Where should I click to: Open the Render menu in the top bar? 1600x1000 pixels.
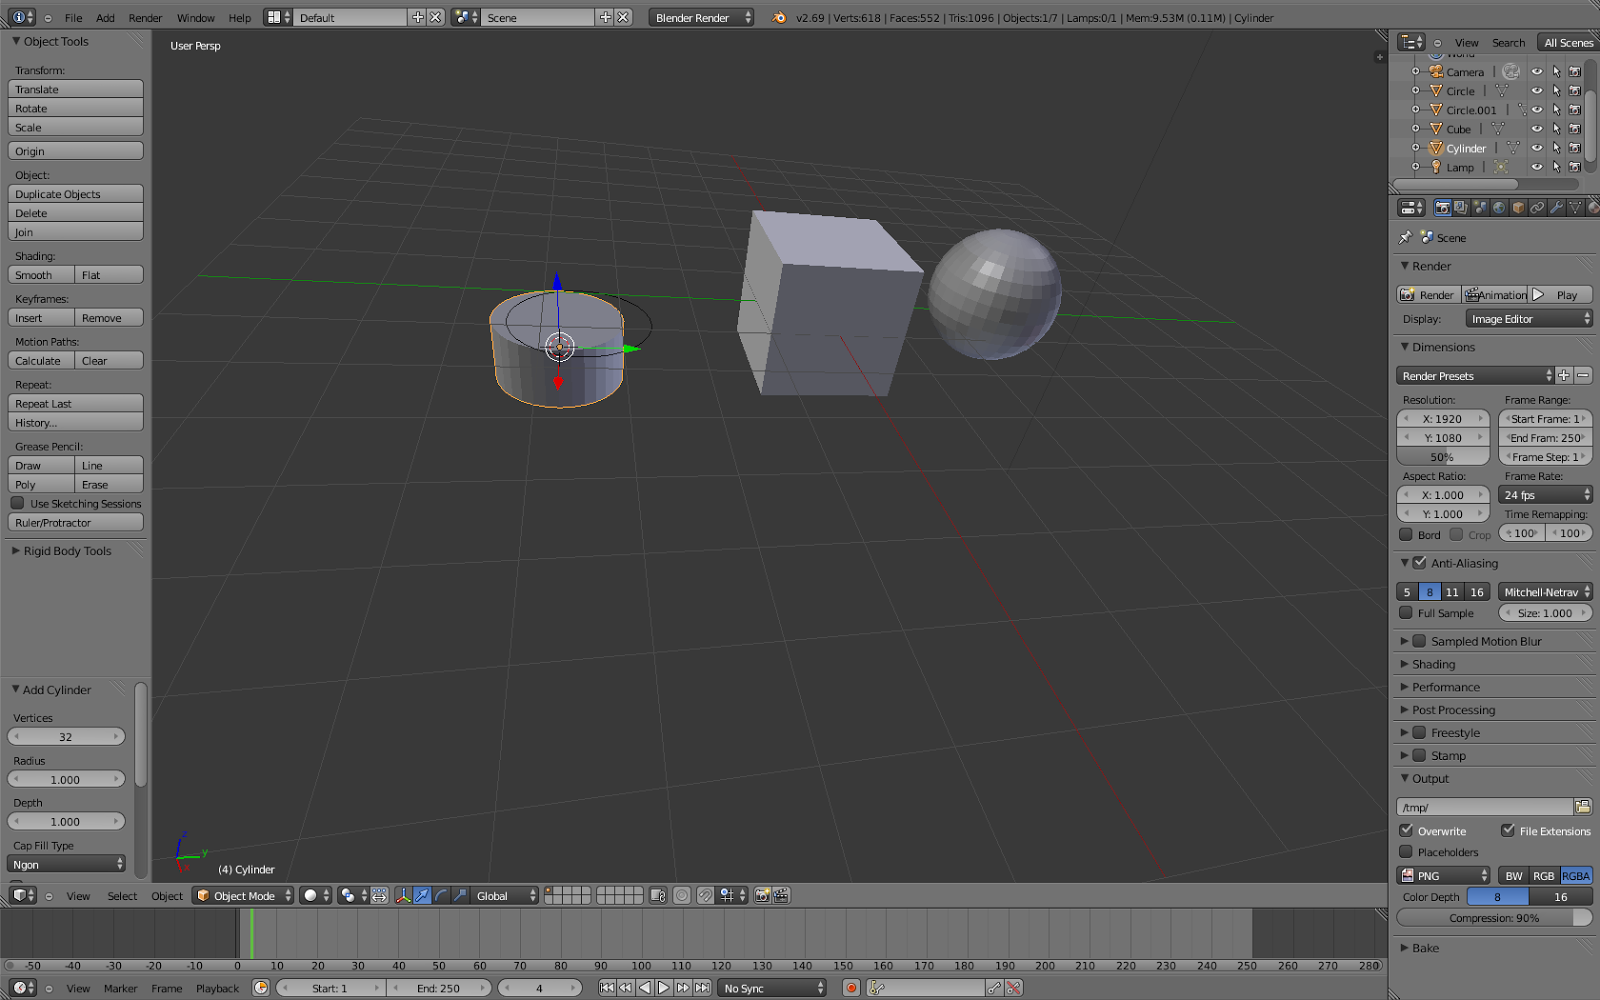coord(145,17)
